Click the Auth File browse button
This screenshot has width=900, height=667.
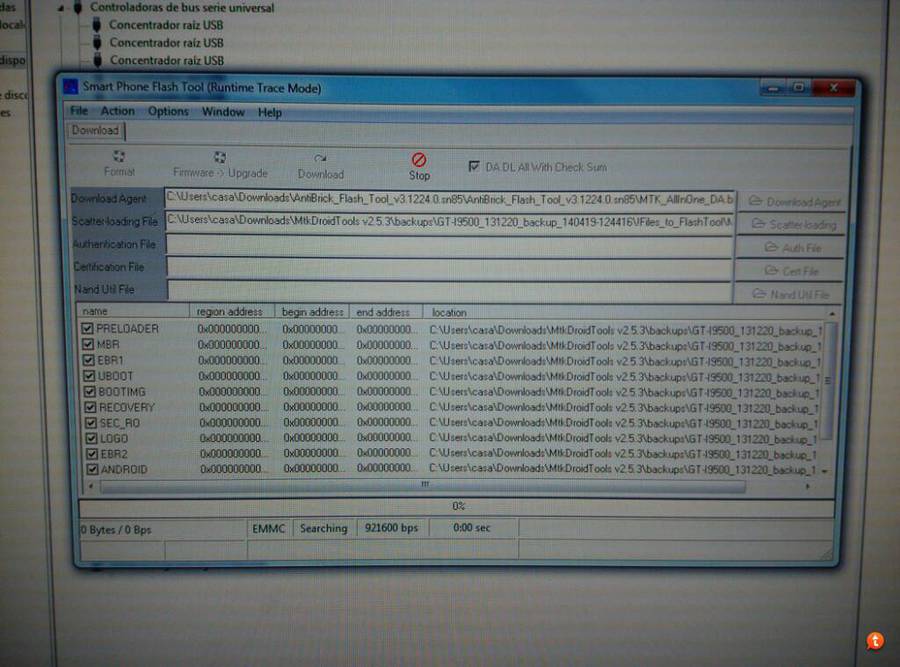[793, 248]
